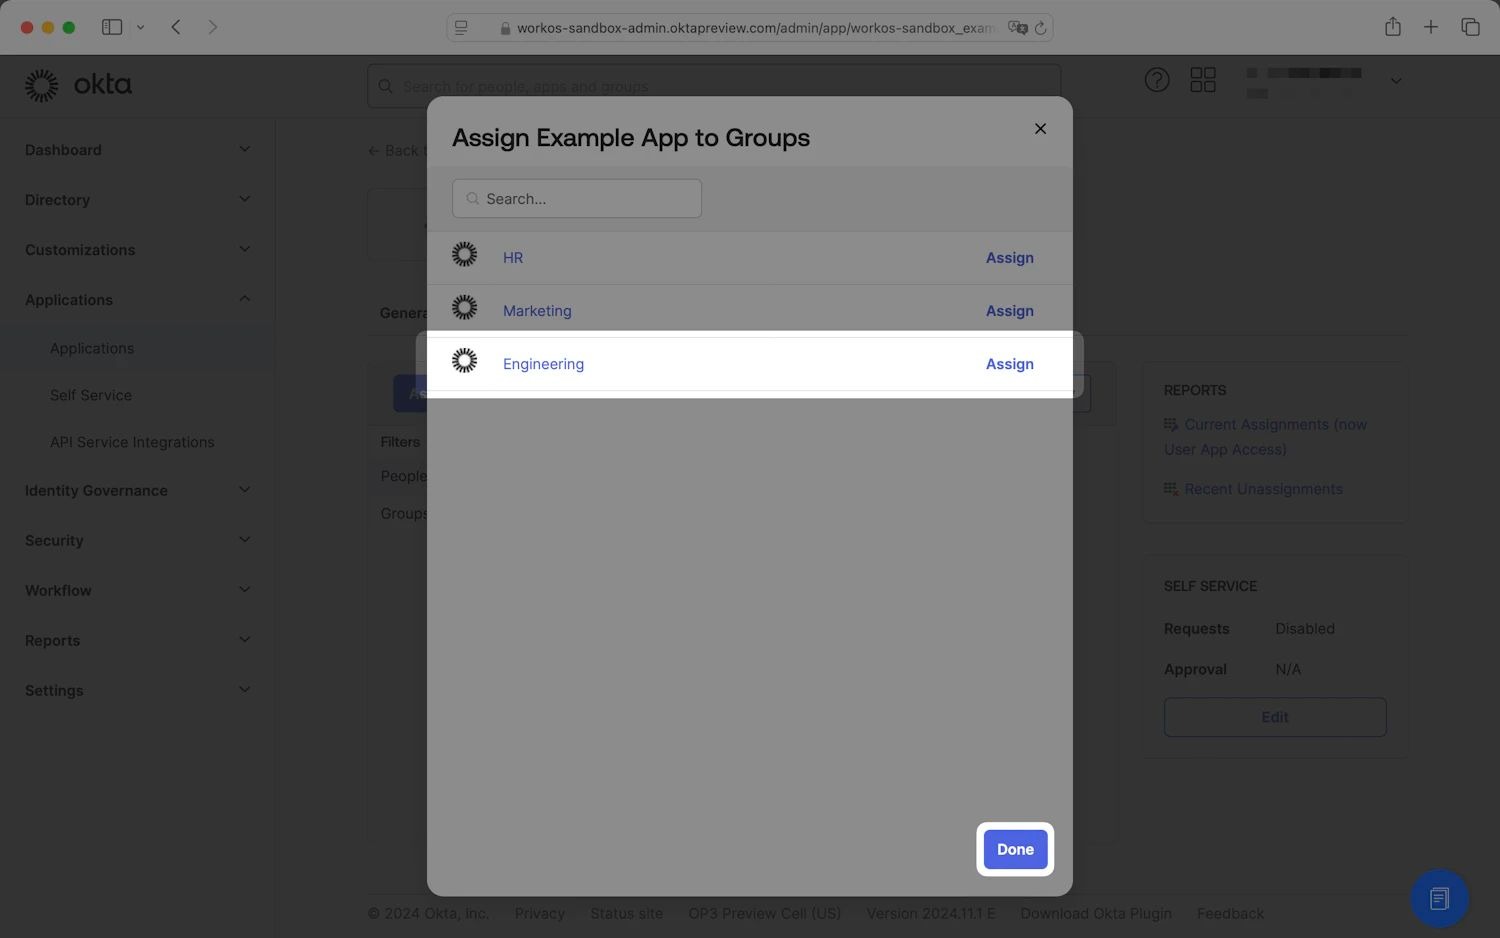Click the Engineering group icon
The image size is (1500, 938).
coord(464,360)
